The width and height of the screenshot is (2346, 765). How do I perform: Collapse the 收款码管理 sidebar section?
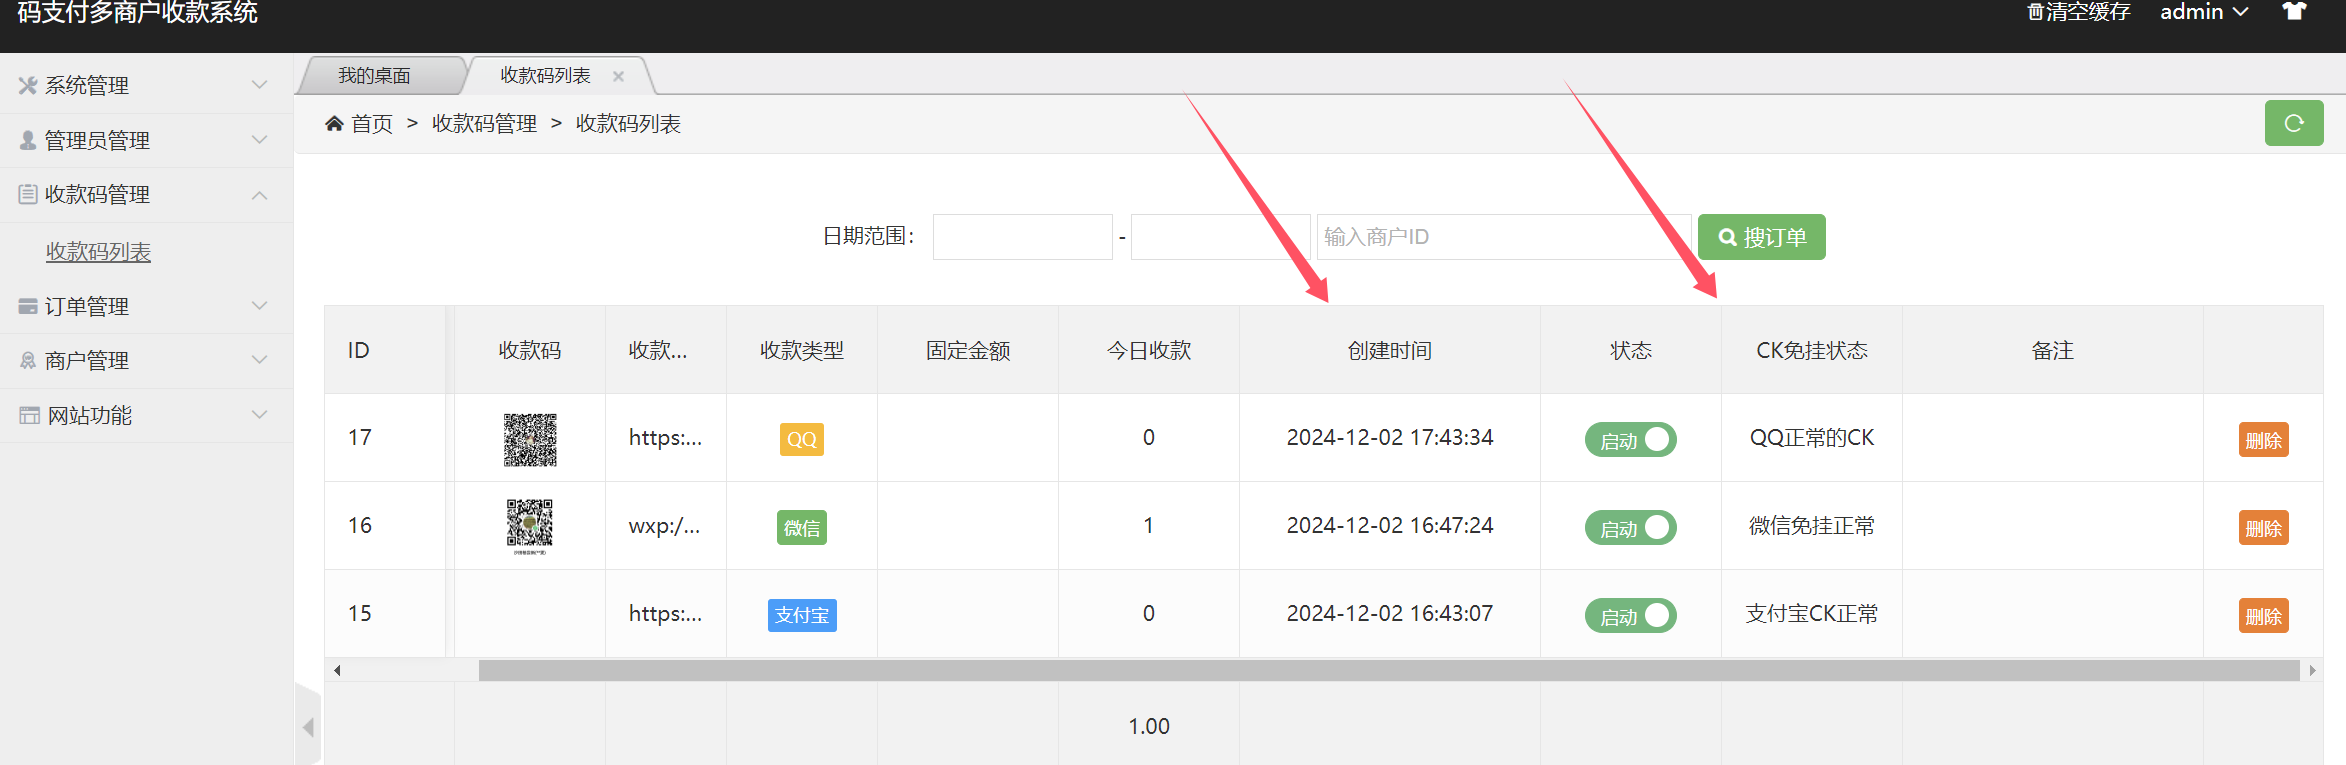pos(146,195)
